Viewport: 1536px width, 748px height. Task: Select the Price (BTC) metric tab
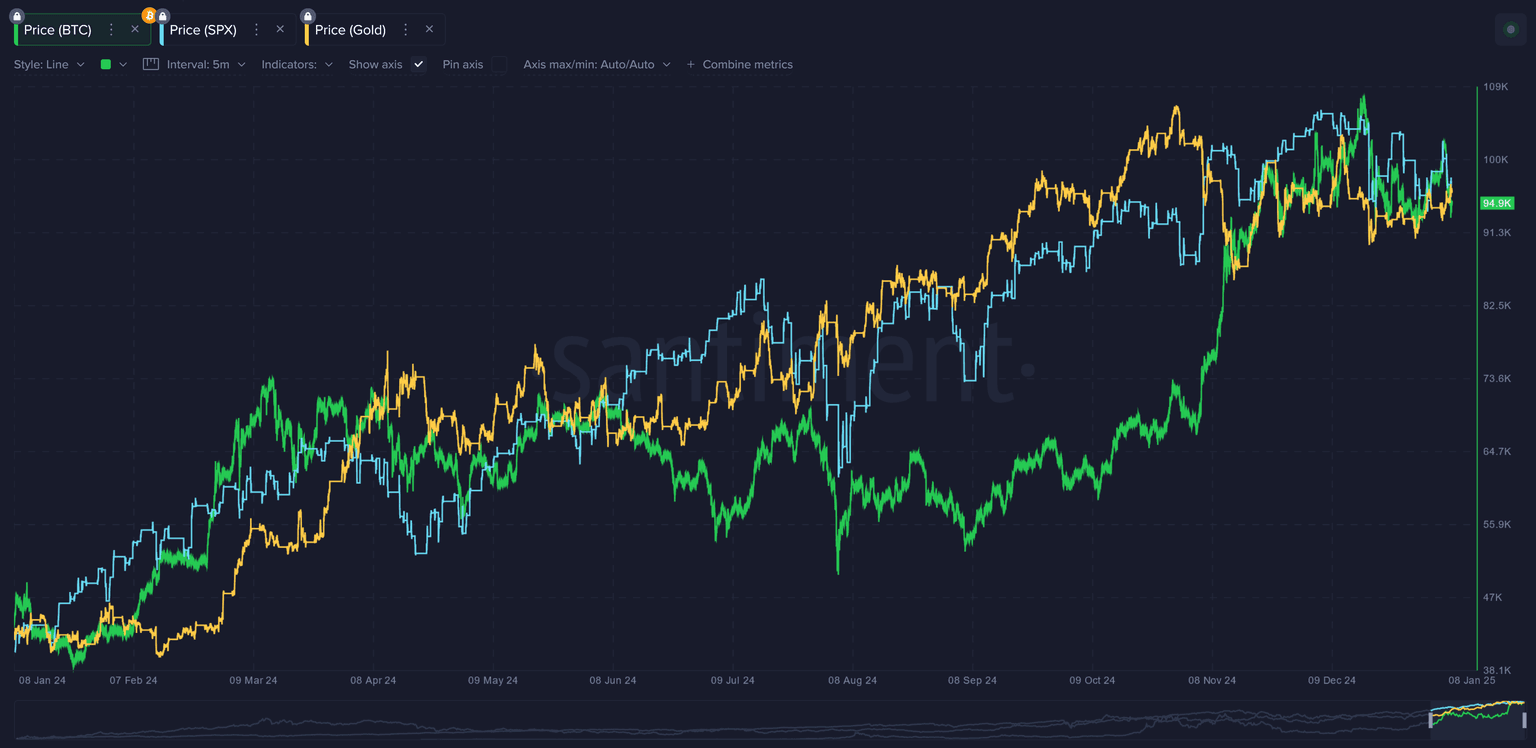point(57,30)
